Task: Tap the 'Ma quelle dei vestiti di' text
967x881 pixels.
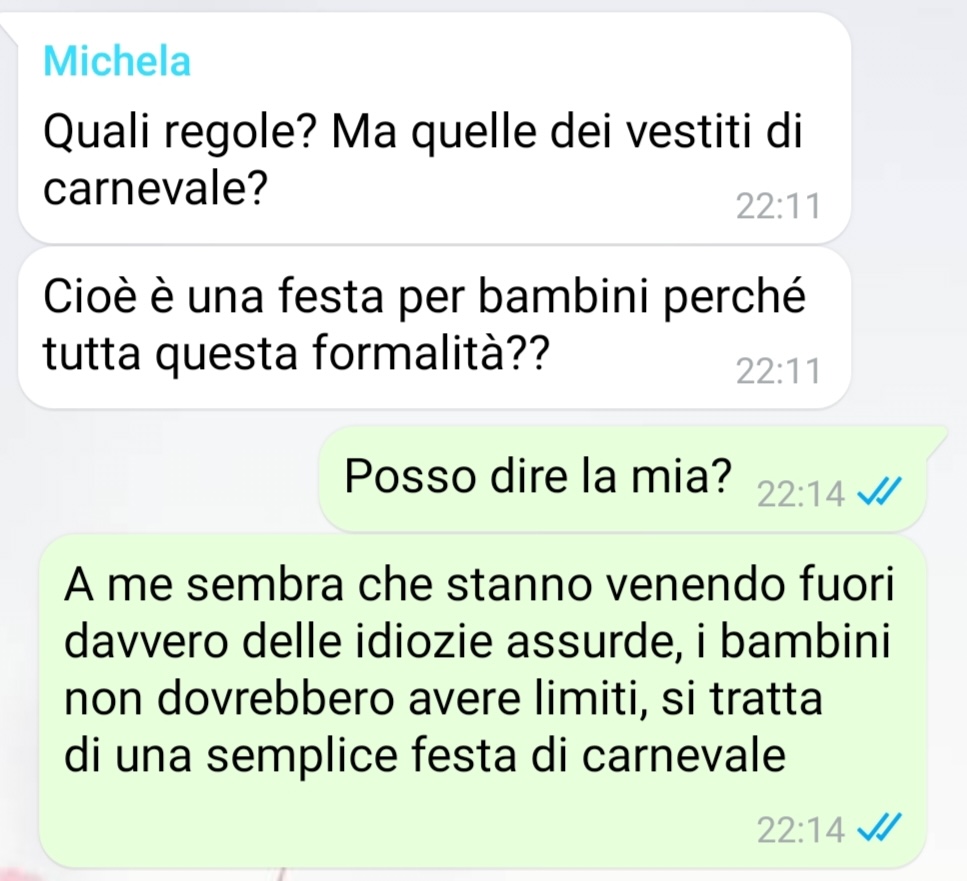Action: (567, 131)
